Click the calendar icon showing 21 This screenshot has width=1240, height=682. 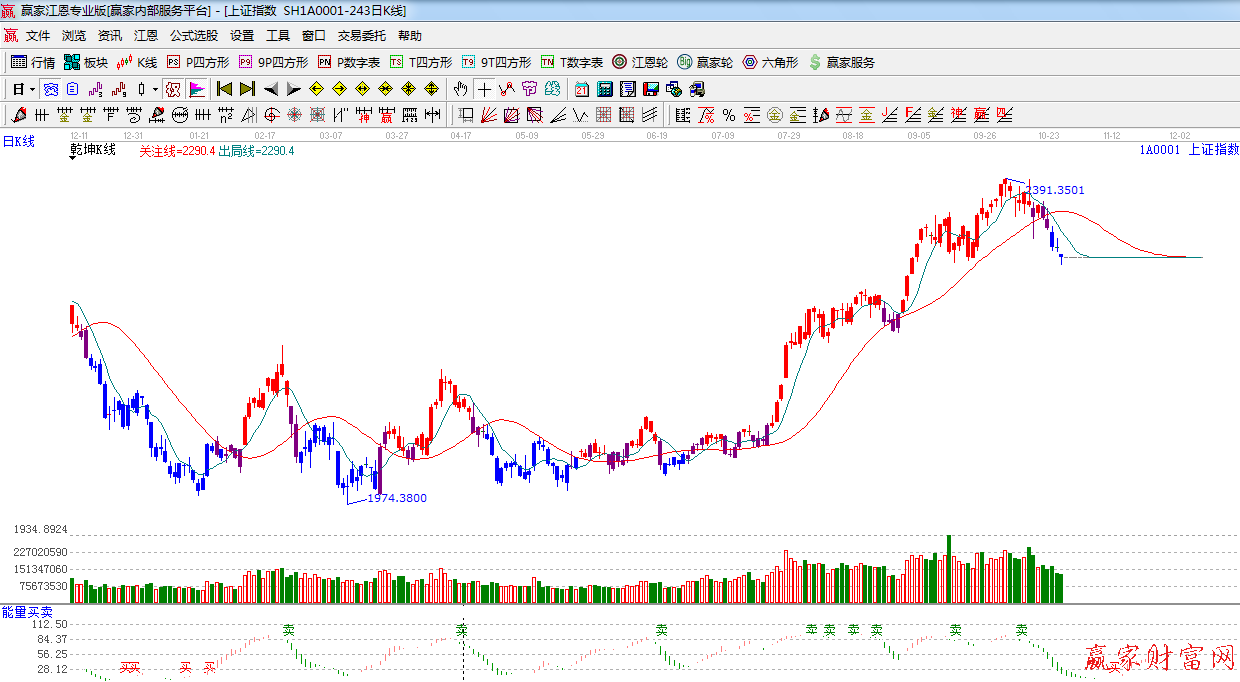tap(581, 89)
